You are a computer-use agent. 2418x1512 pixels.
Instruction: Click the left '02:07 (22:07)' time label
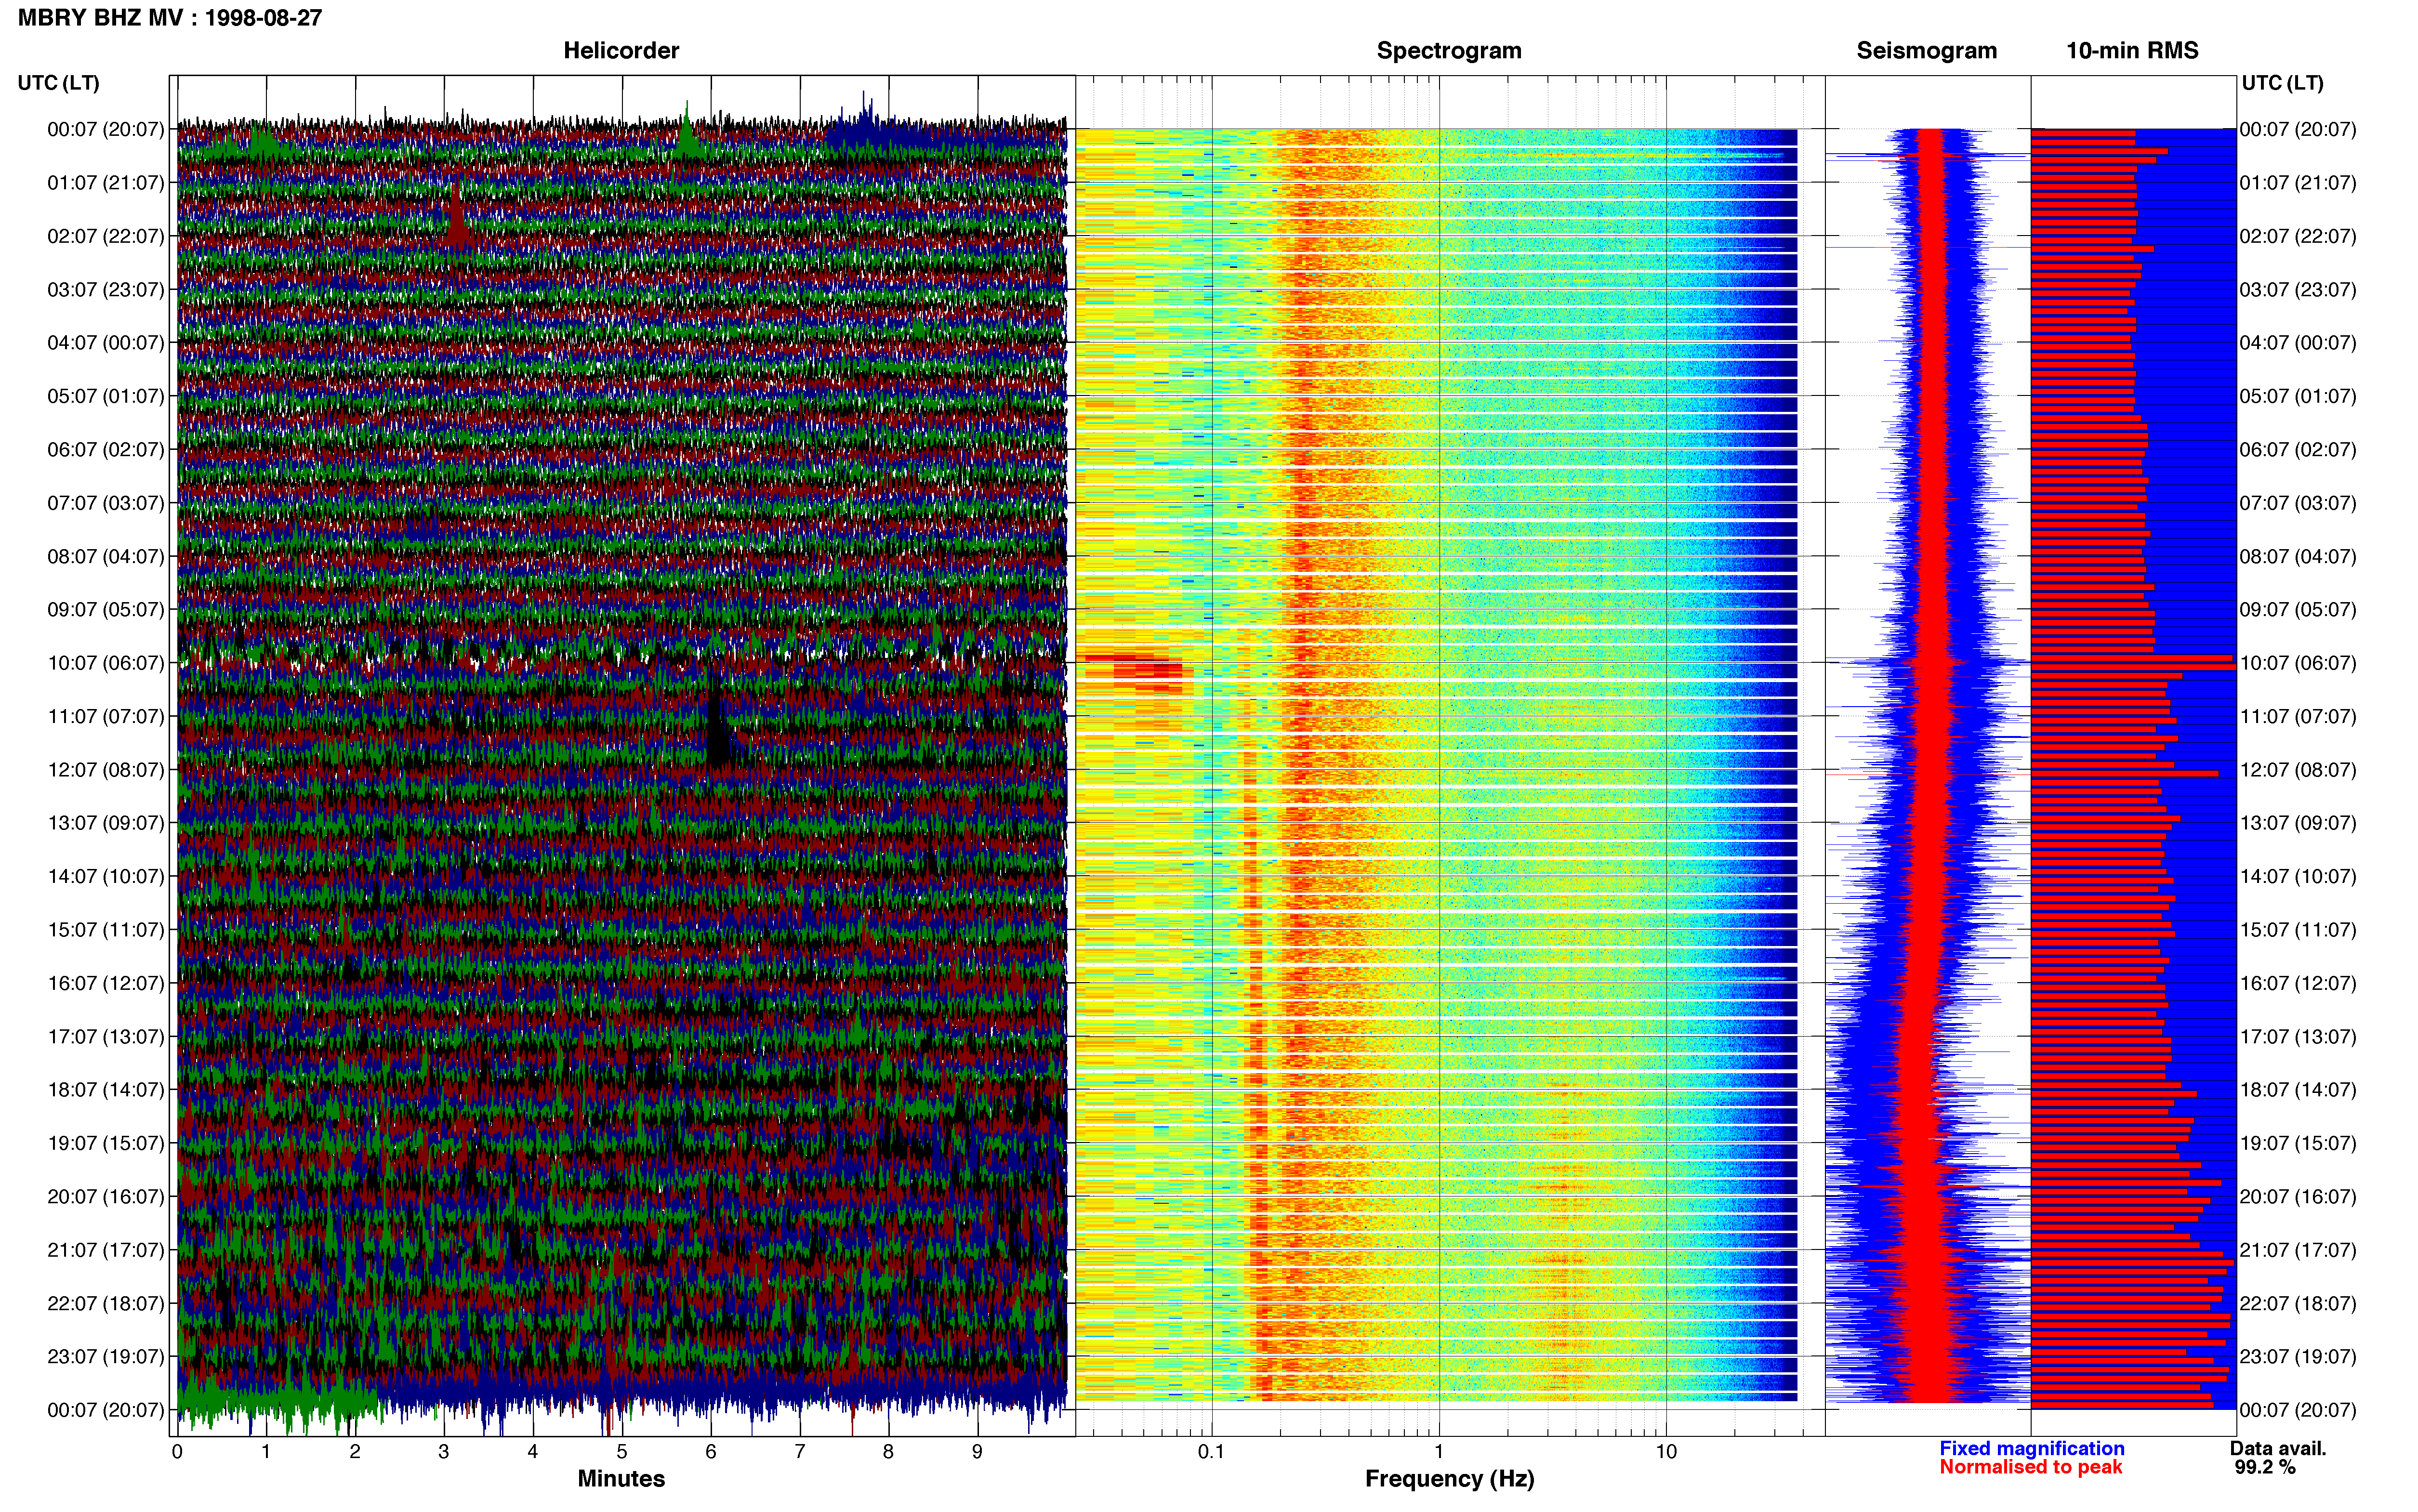click(x=105, y=236)
